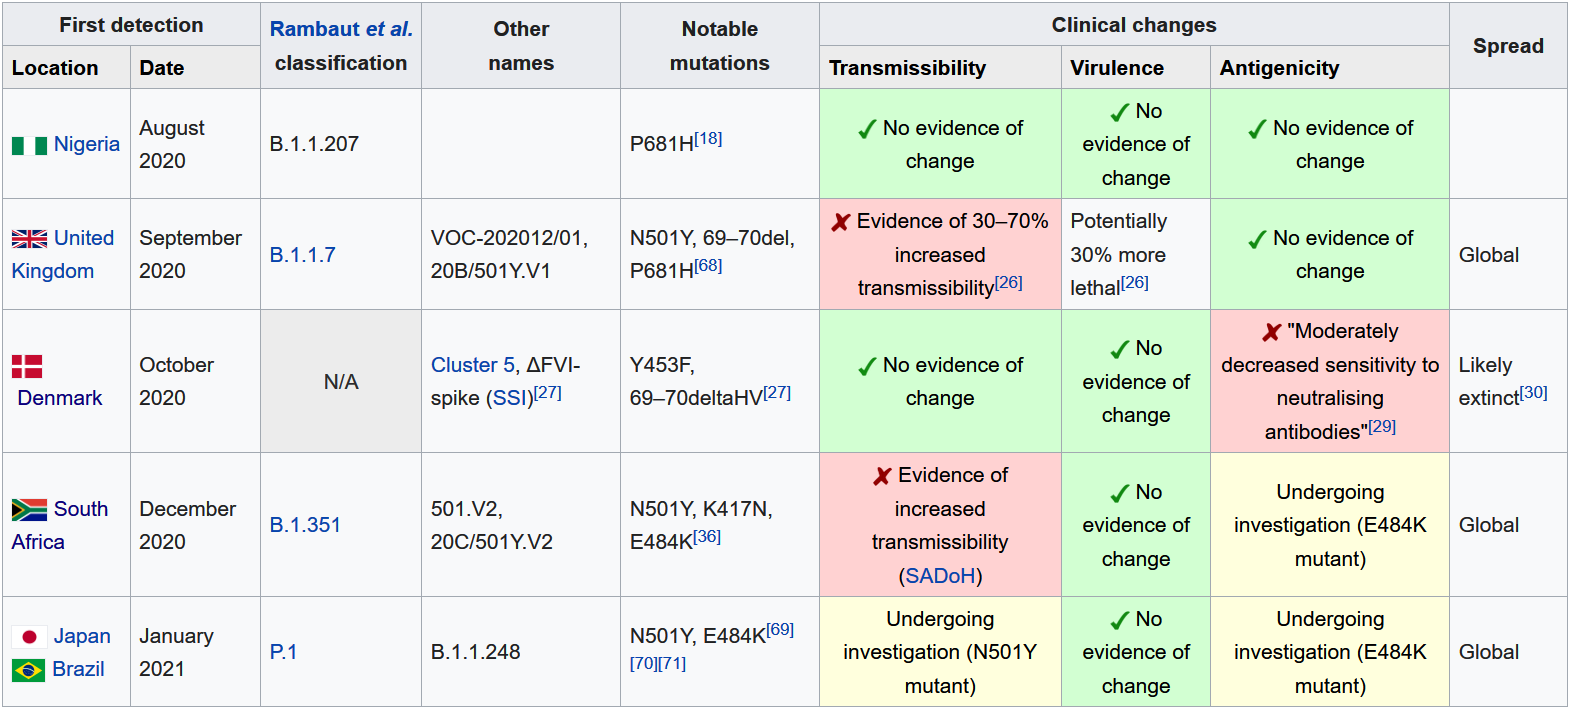The image size is (1574, 709).
Task: Follow the P.1 variant link
Action: [283, 652]
